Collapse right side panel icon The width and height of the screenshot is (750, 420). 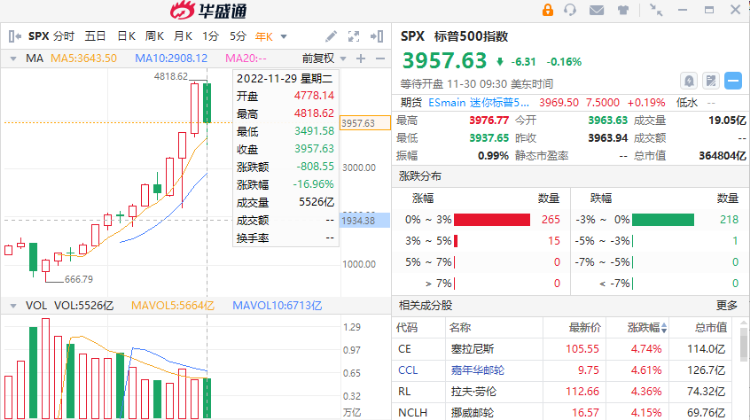pos(377,36)
